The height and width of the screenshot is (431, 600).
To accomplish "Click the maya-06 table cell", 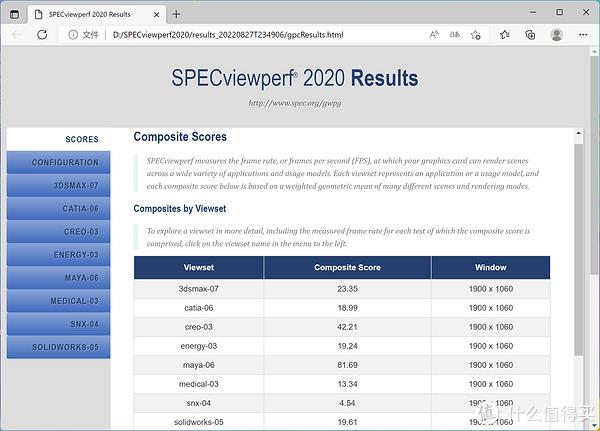I will pos(199,365).
